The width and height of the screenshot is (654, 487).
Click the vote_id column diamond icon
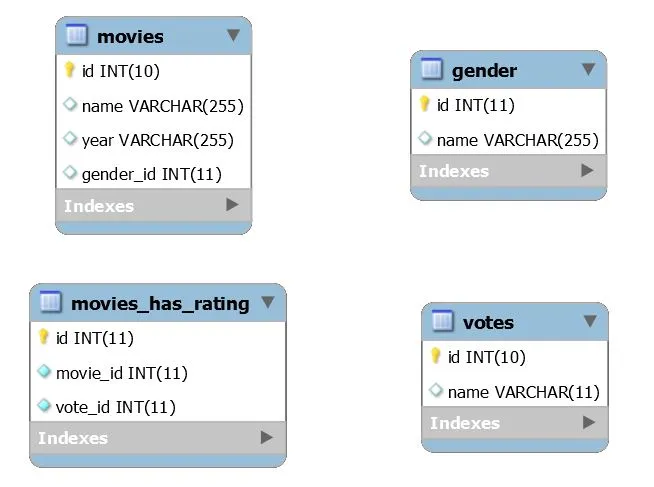pos(44,406)
